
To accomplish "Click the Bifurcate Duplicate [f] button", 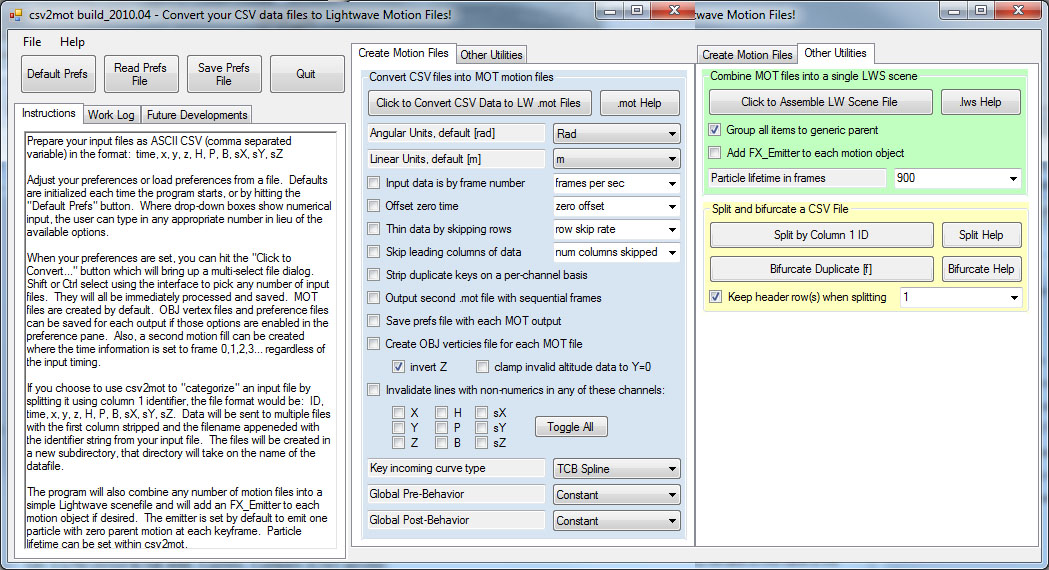I will coord(822,269).
